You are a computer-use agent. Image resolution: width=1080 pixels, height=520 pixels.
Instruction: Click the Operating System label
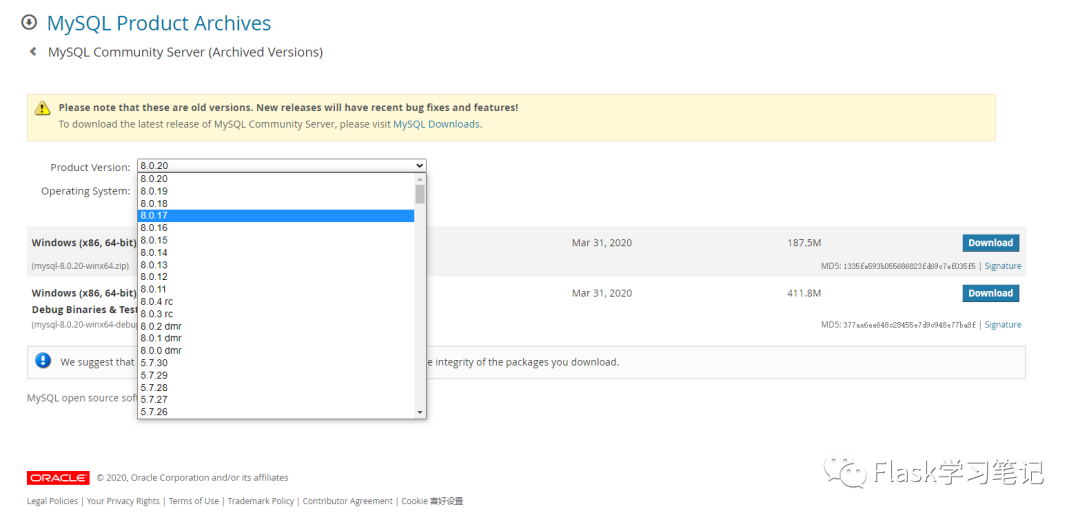(85, 191)
